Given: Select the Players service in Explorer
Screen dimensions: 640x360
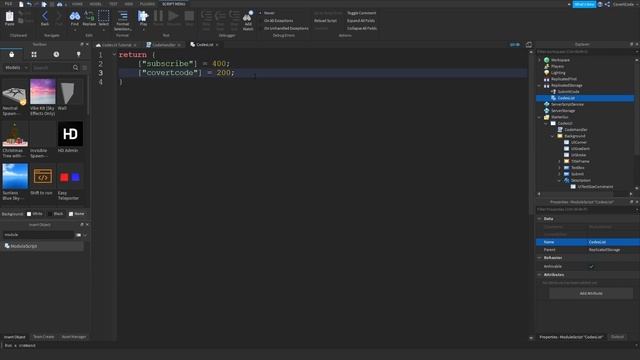Looking at the screenshot, I should [x=557, y=66].
